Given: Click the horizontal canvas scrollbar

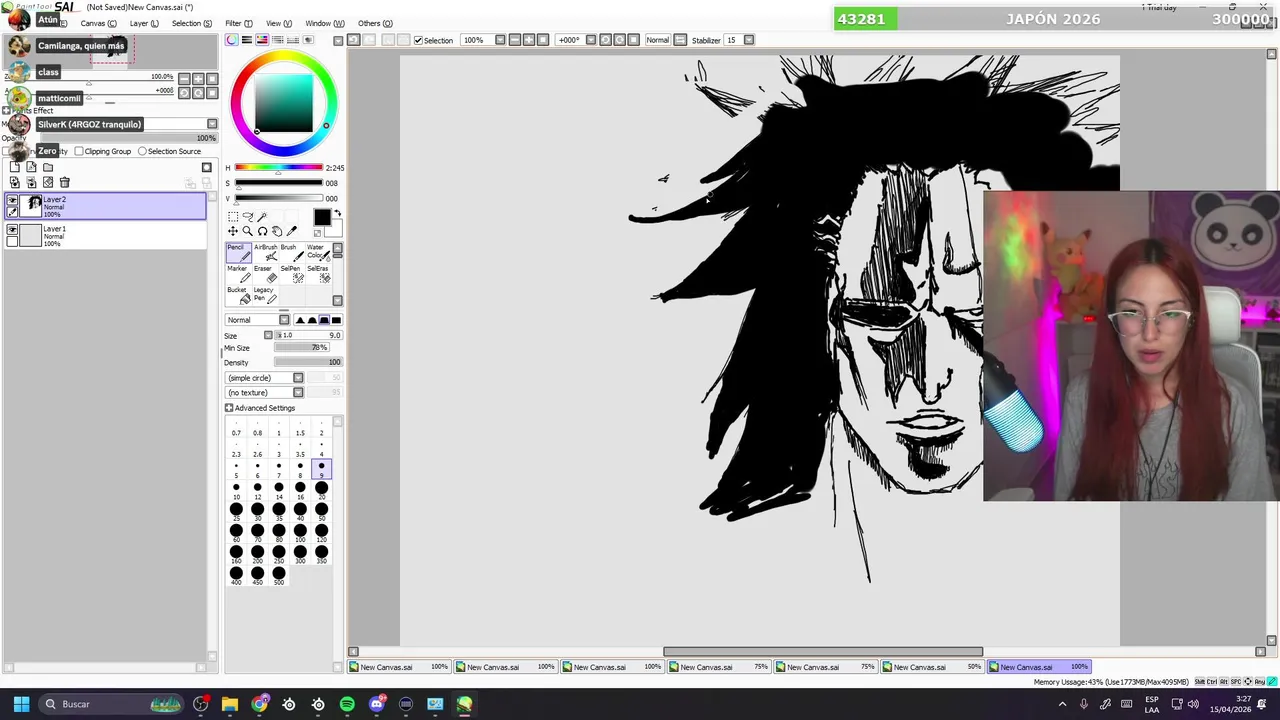Looking at the screenshot, I should coord(823,652).
